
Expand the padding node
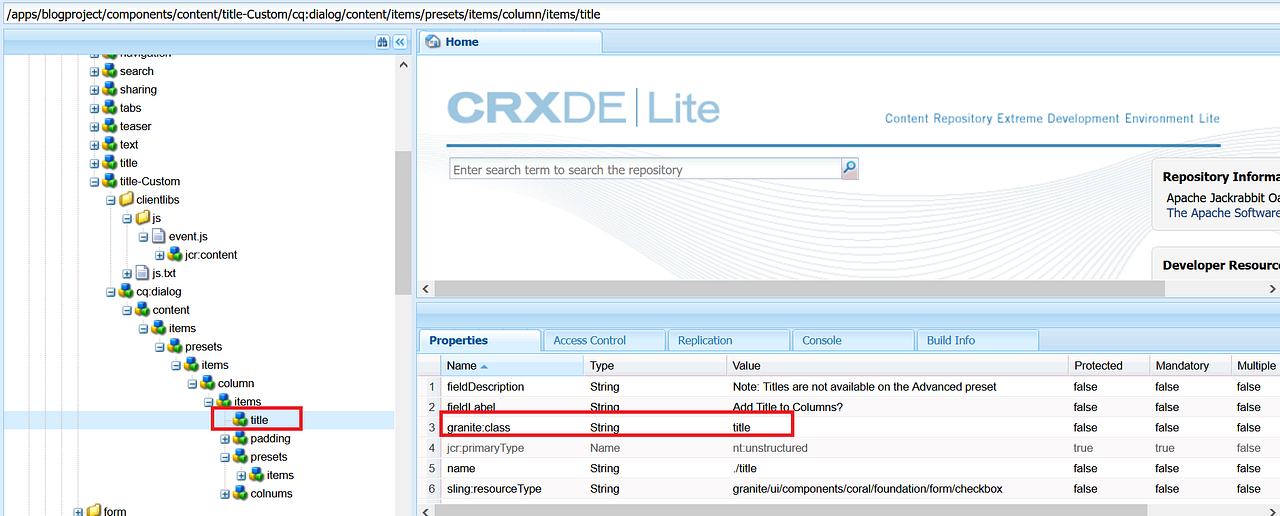click(225, 438)
